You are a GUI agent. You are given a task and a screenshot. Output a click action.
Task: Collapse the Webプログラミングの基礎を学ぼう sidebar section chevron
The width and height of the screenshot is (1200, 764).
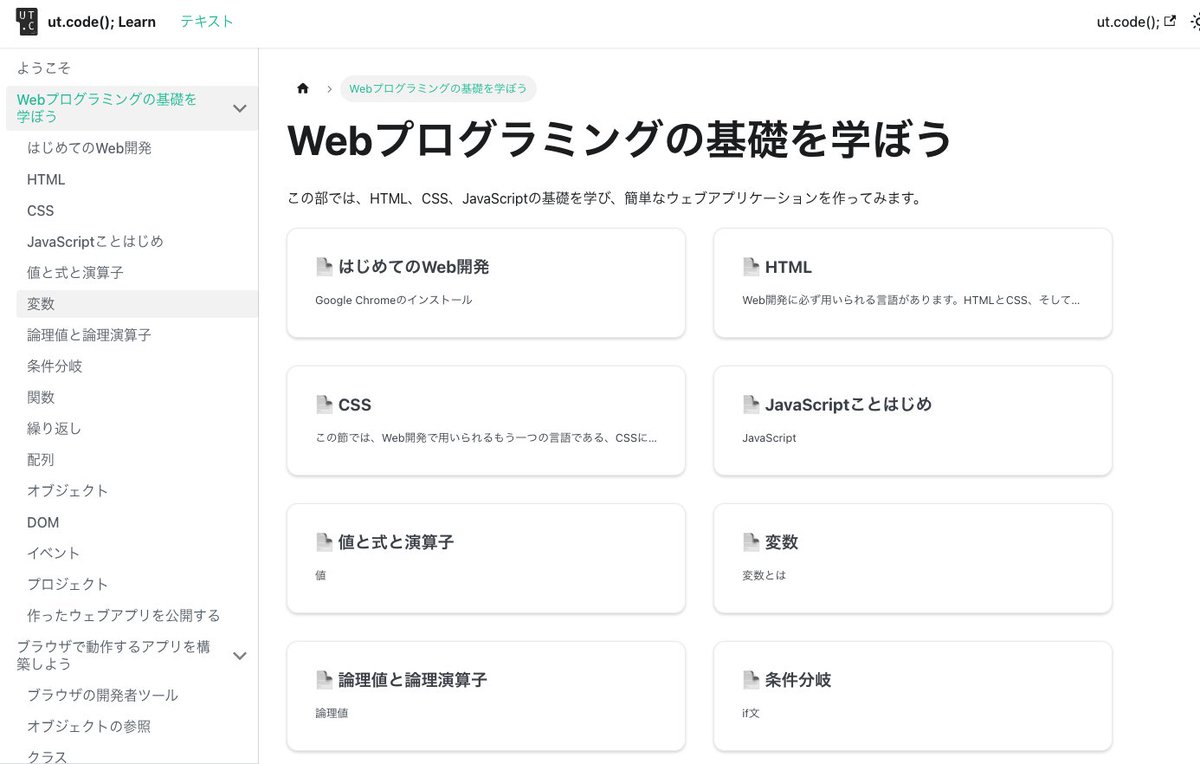pyautogui.click(x=240, y=108)
